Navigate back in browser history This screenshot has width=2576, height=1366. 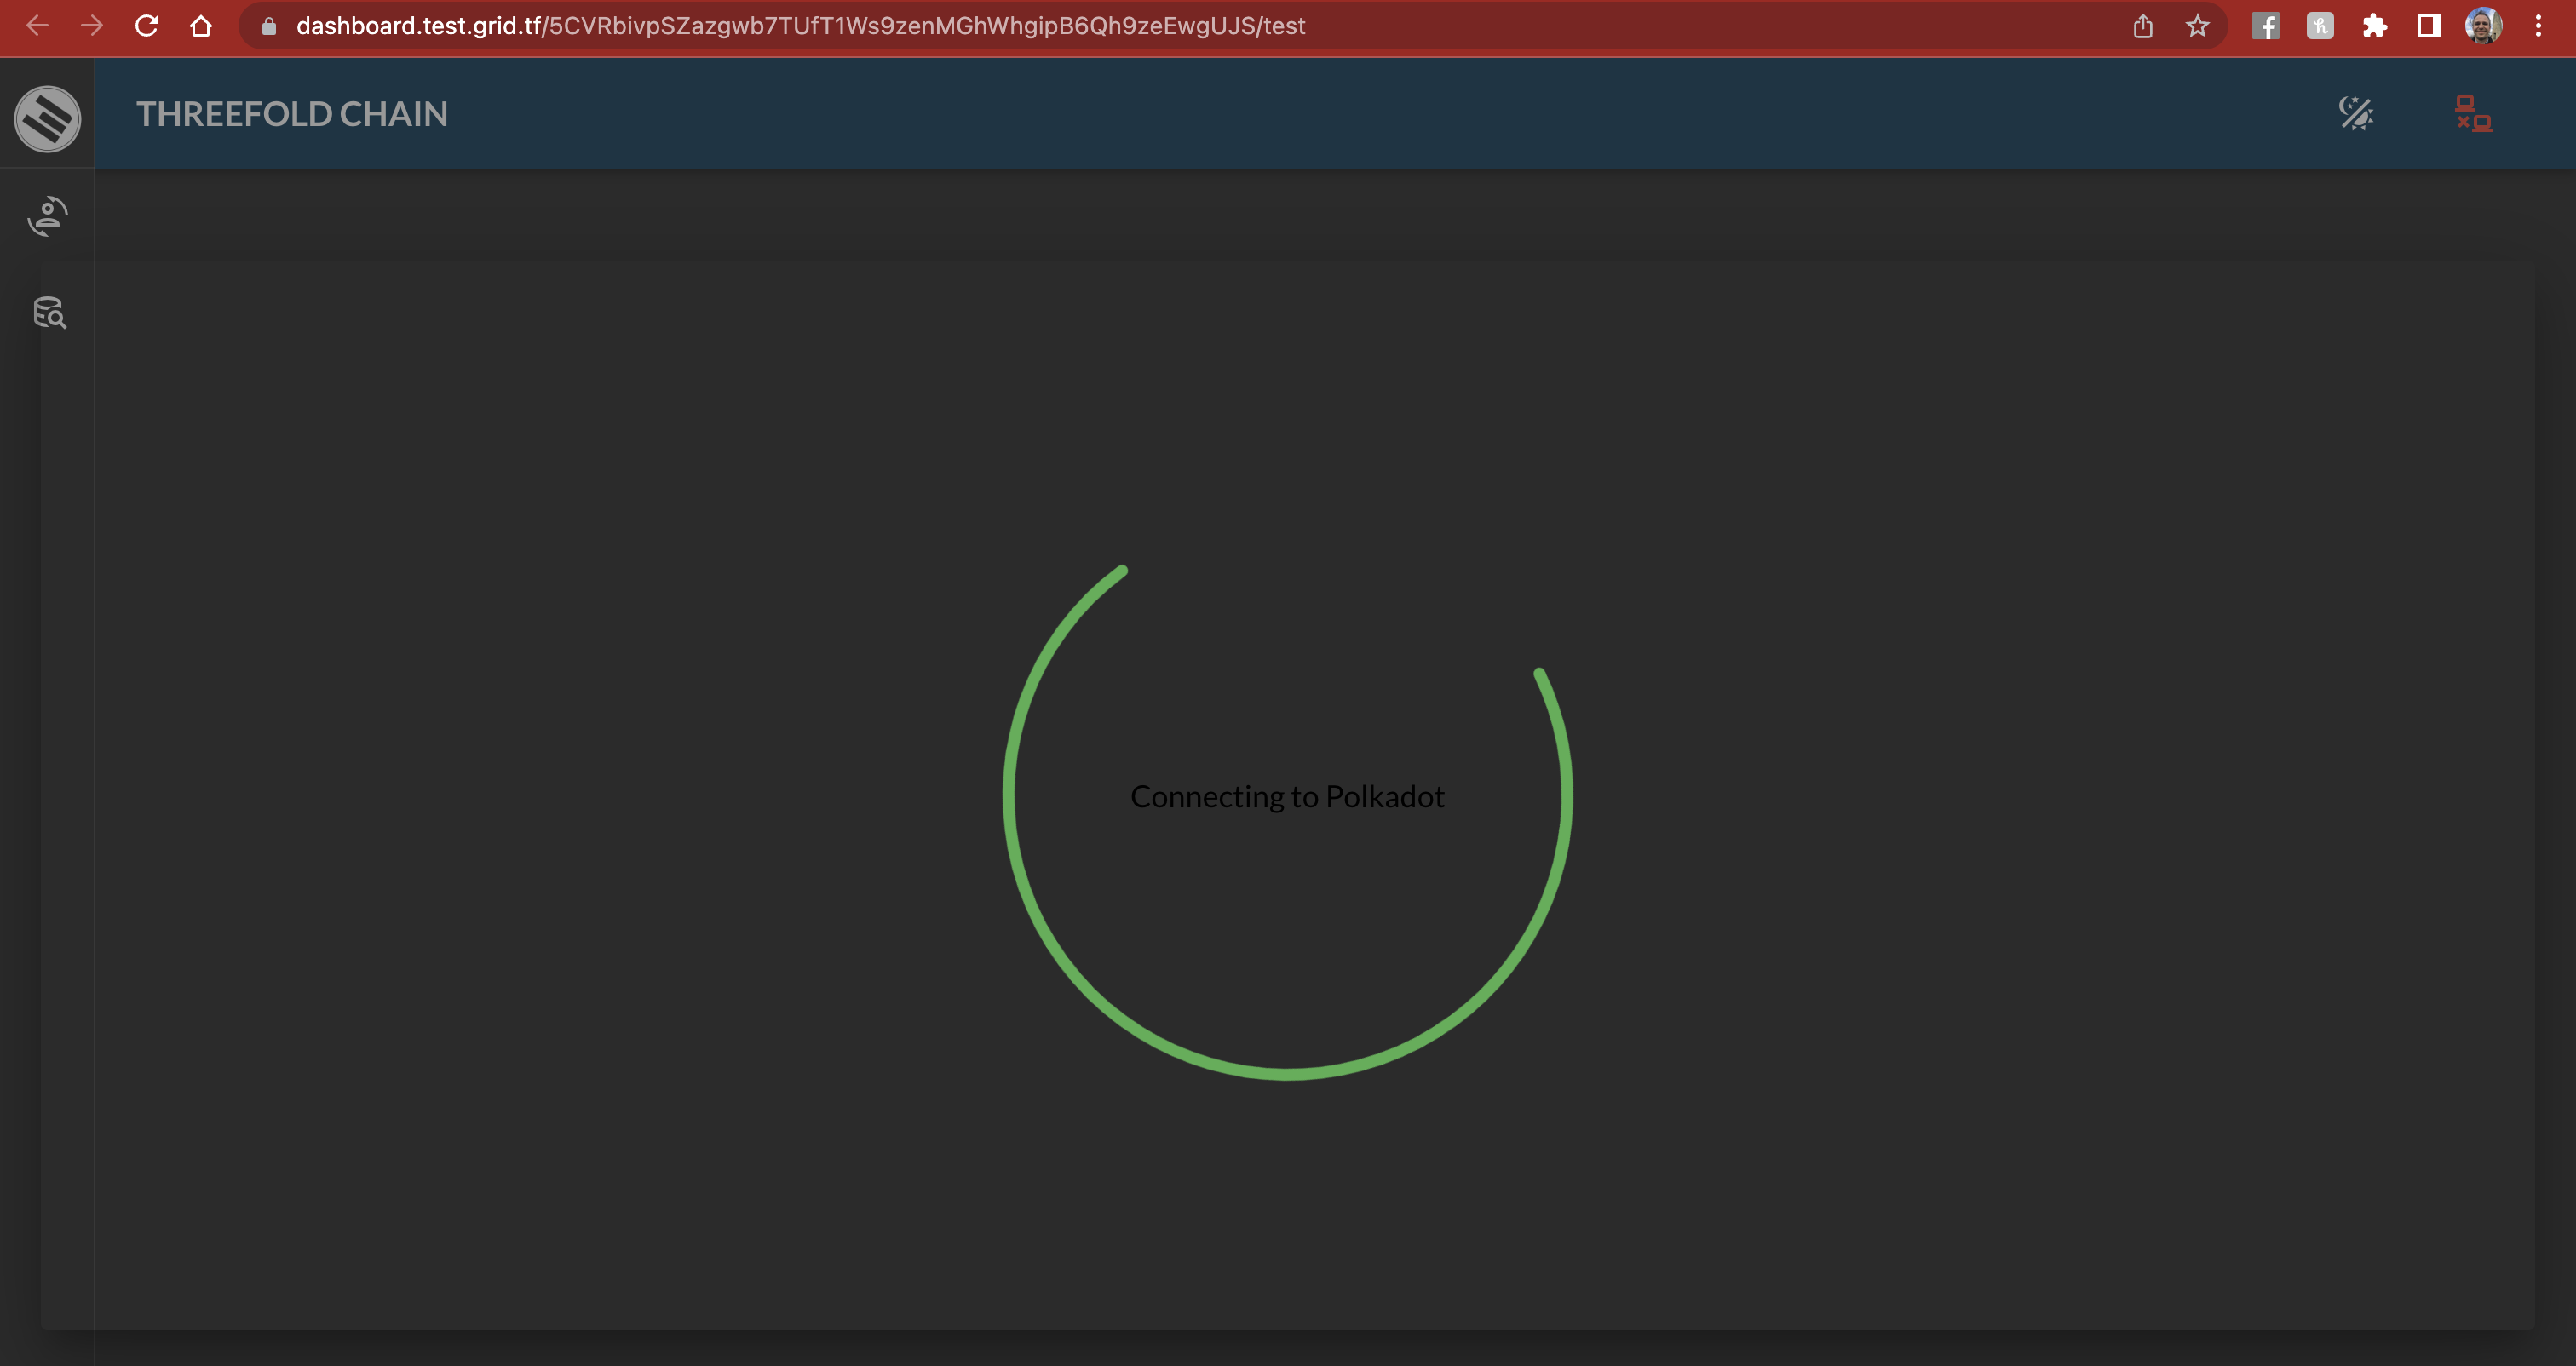38,26
